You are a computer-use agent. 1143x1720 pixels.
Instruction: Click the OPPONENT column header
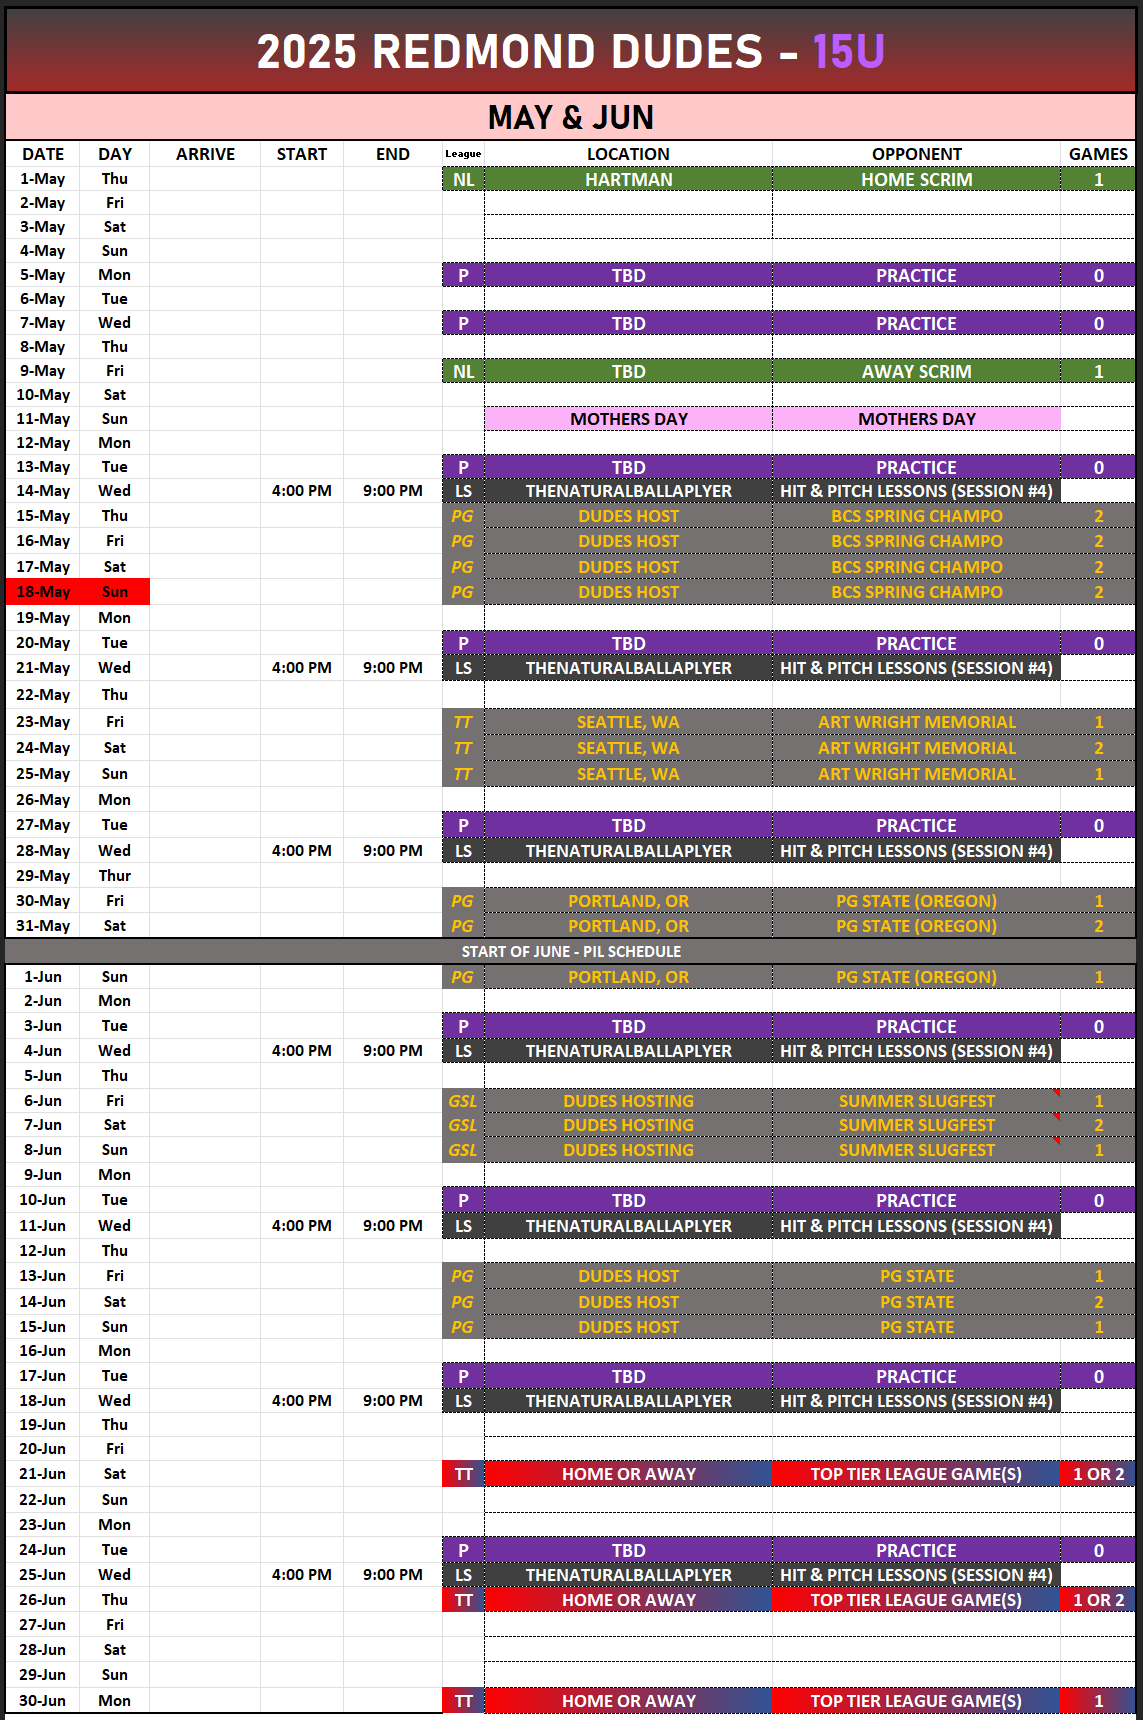(916, 154)
